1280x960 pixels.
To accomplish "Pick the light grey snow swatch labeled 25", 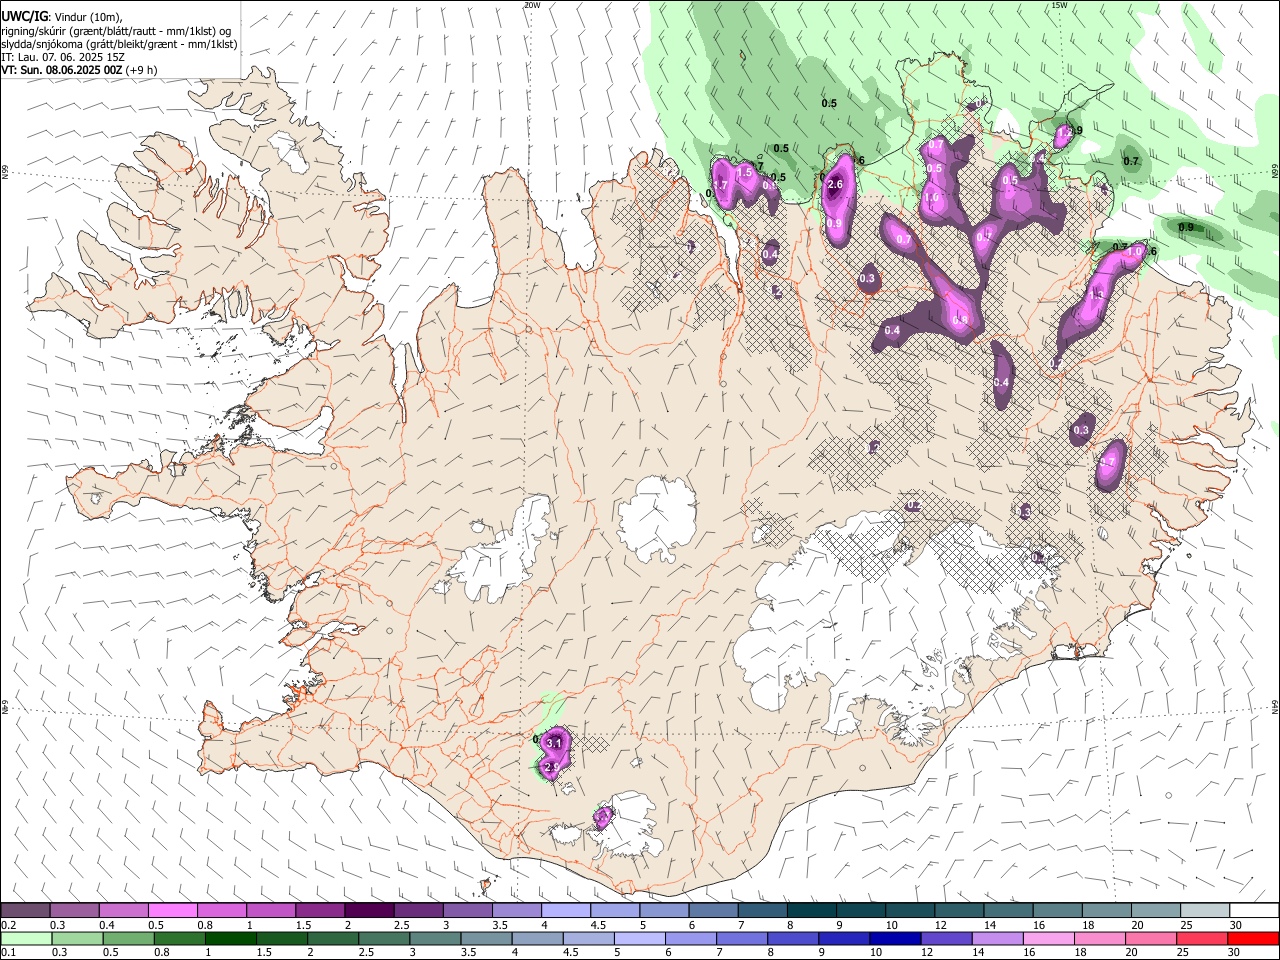I will (x=1205, y=911).
